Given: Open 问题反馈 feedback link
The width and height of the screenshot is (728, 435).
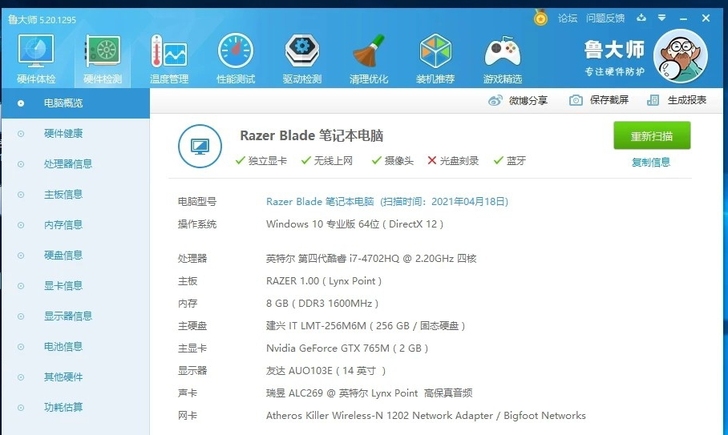Looking at the screenshot, I should 605,18.
